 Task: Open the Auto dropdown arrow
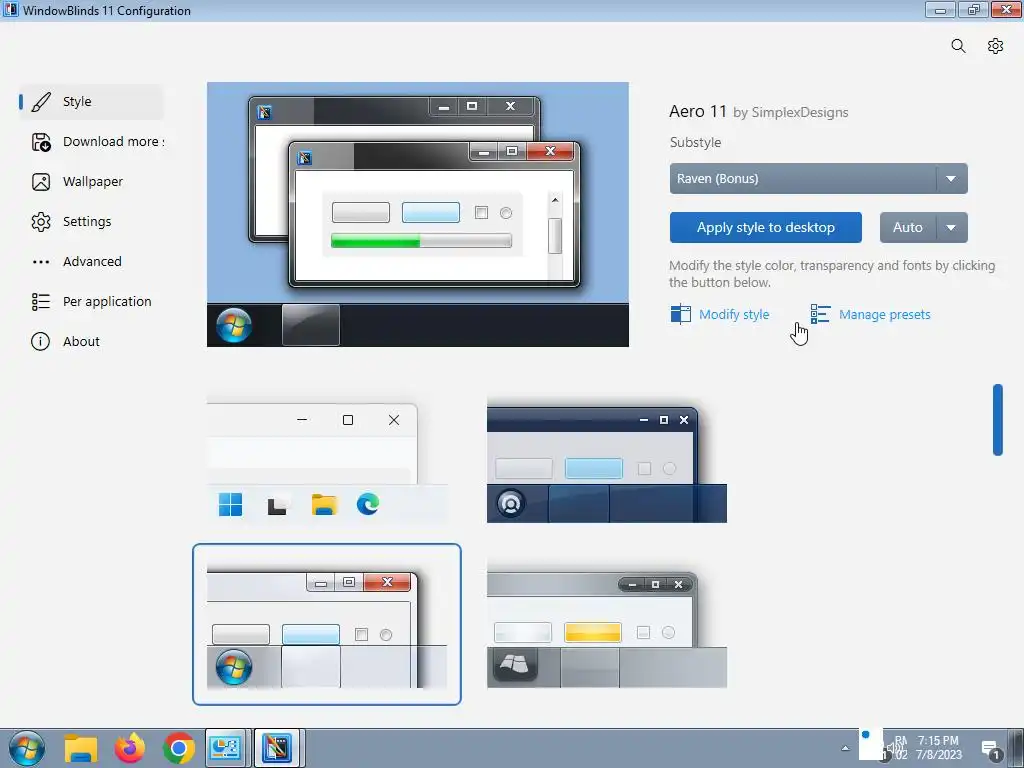[951, 227]
